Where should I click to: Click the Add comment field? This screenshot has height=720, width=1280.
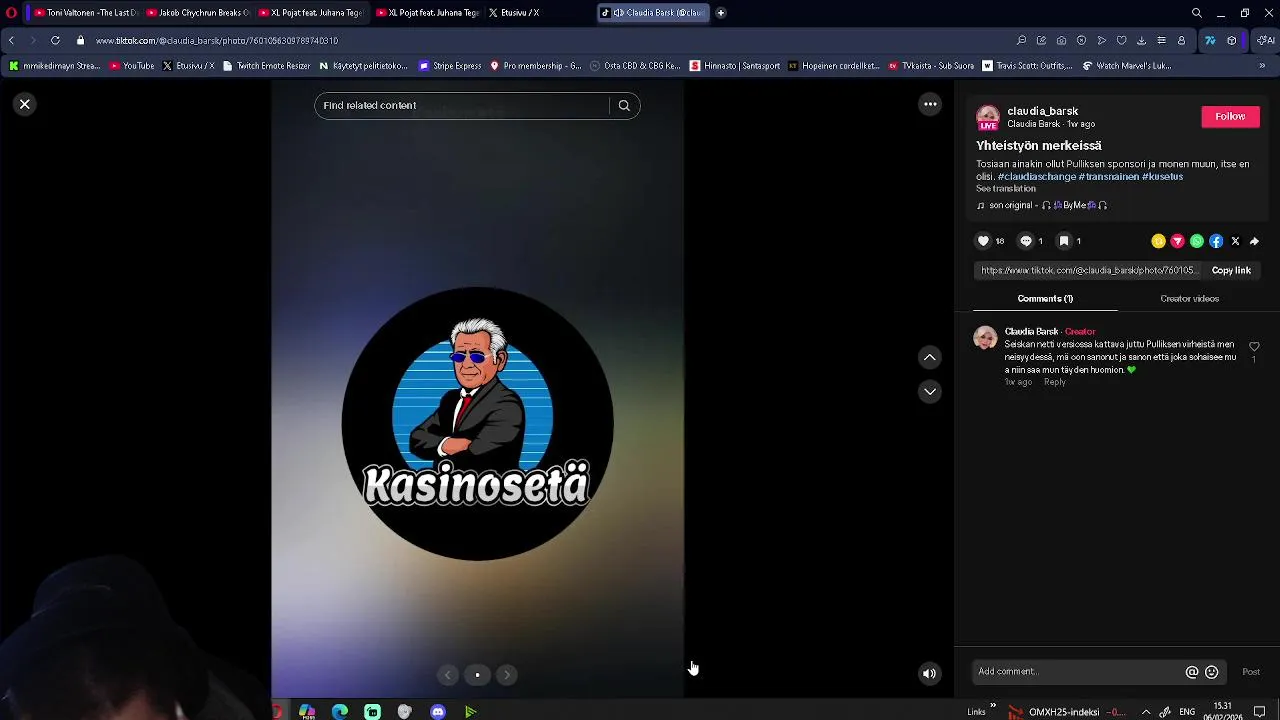1078,672
